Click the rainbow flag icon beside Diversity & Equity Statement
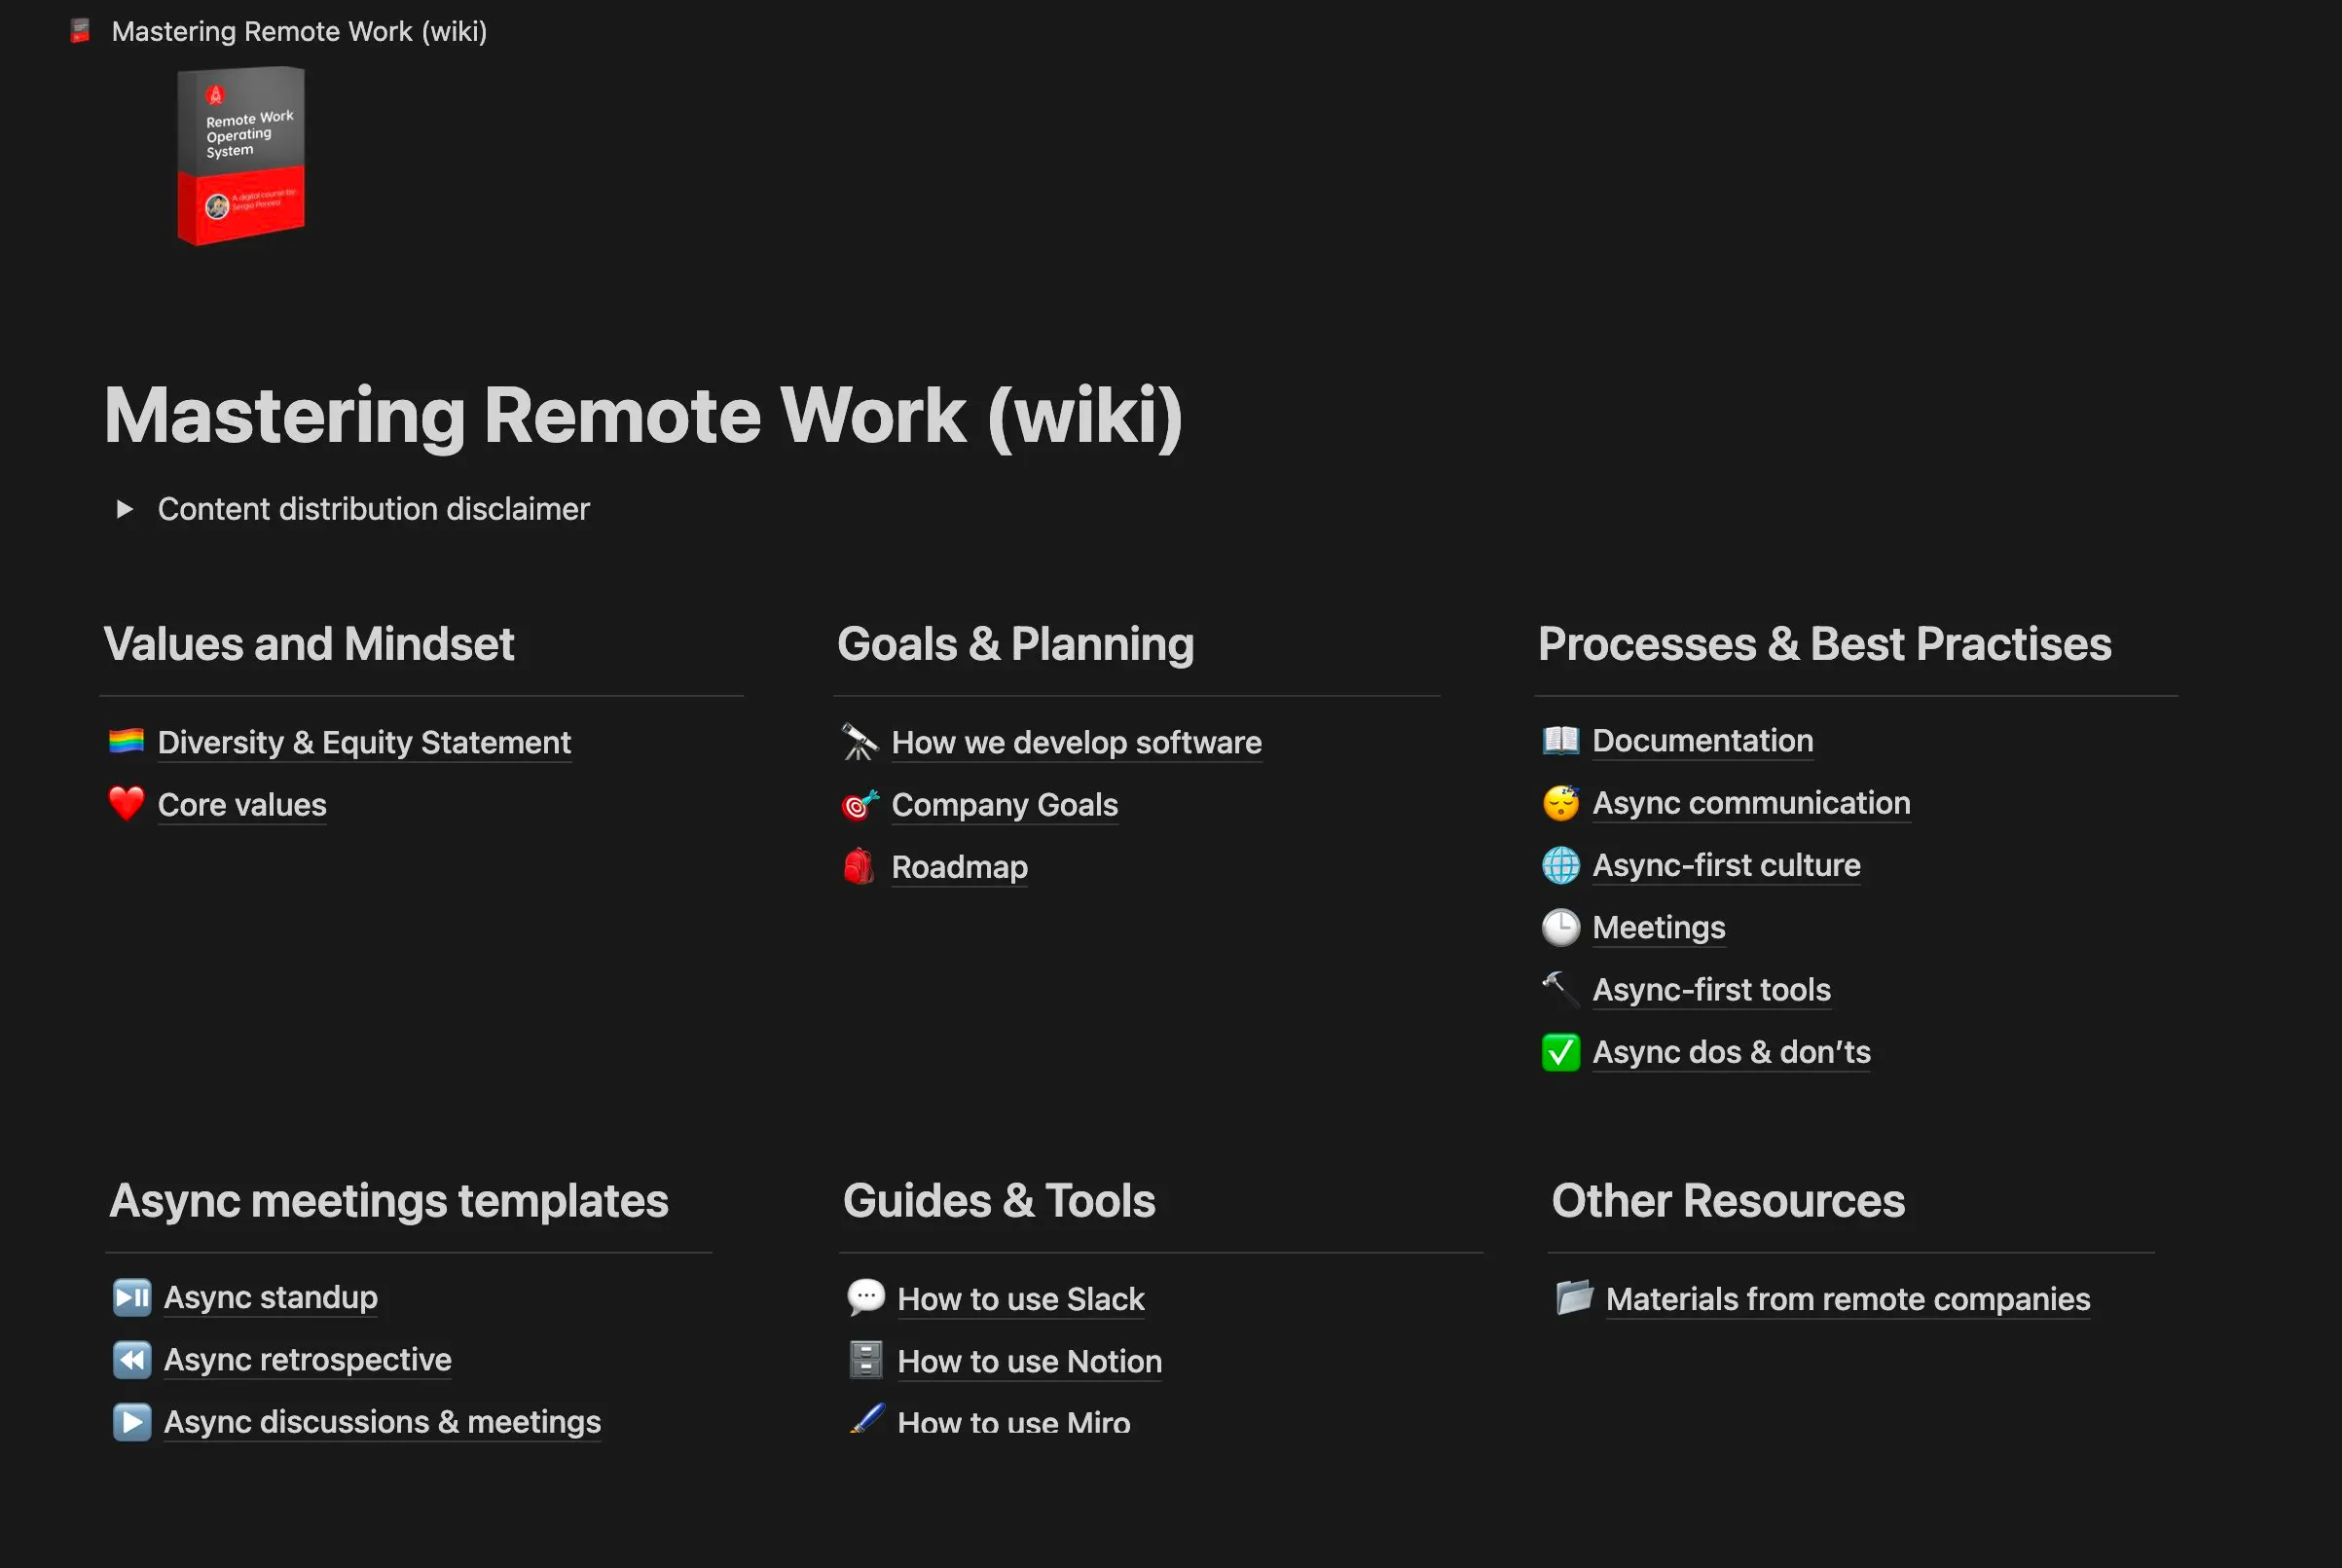Image resolution: width=2342 pixels, height=1568 pixels. point(127,741)
